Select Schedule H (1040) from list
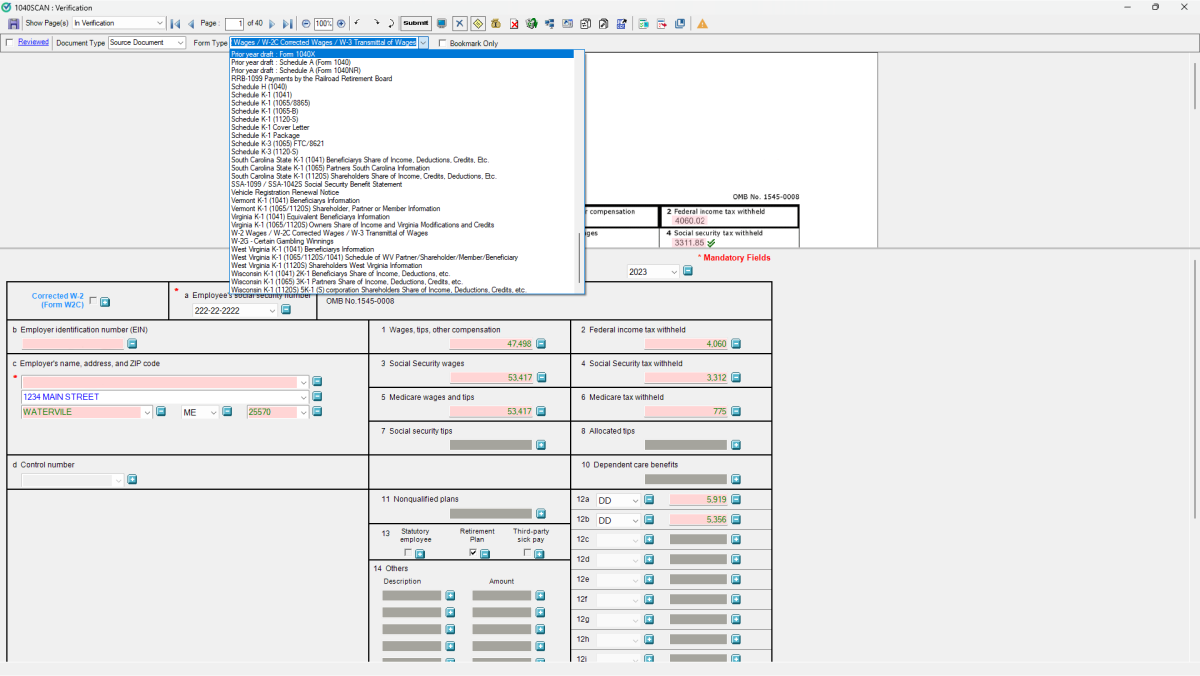 [x=258, y=87]
